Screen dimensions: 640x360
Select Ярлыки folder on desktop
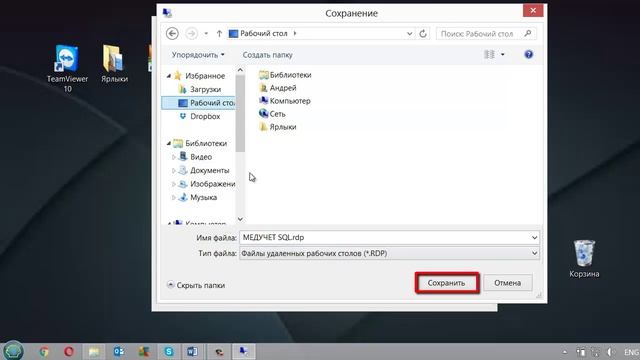pyautogui.click(x=115, y=64)
